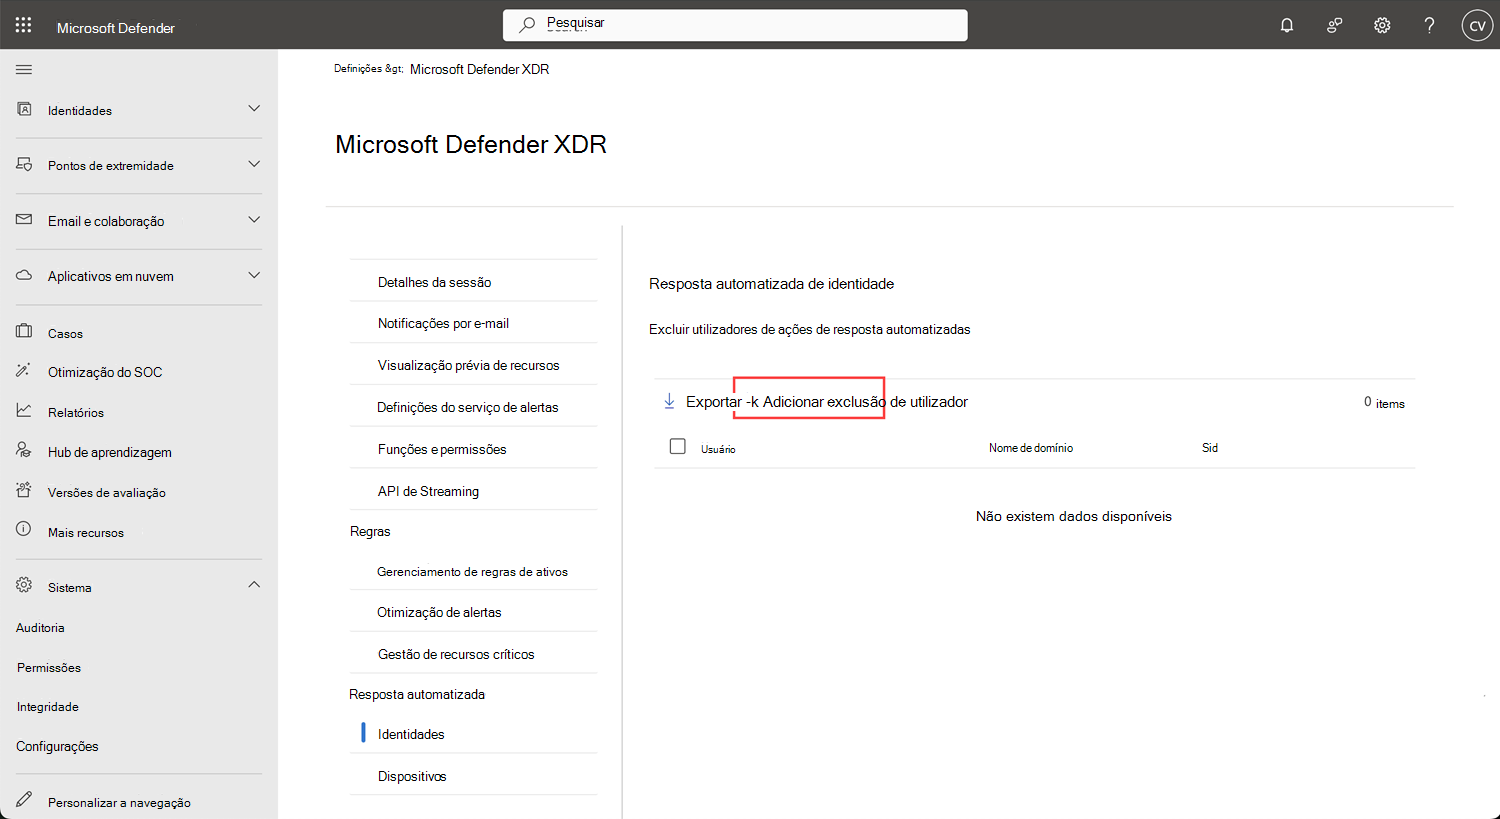Sort by Nome de domínio column header
Viewport: 1500px width, 819px height.
1031,448
